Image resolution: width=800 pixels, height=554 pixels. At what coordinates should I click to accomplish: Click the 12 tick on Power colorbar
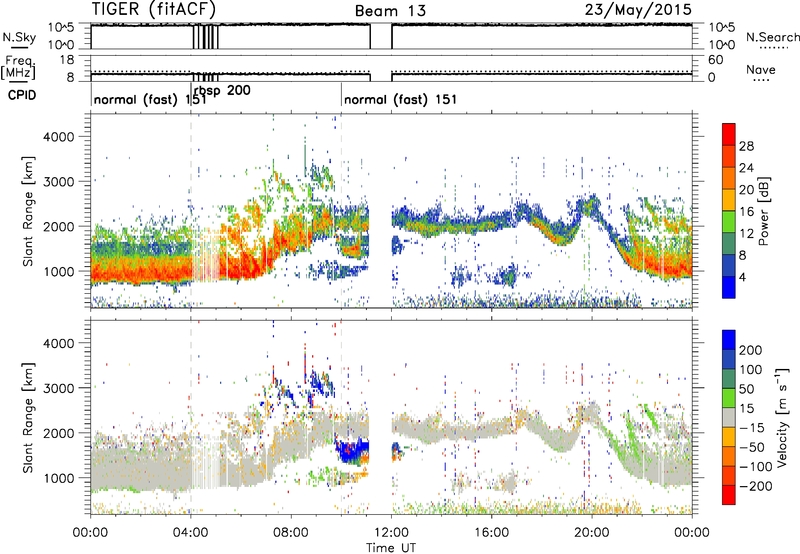[x=746, y=233]
